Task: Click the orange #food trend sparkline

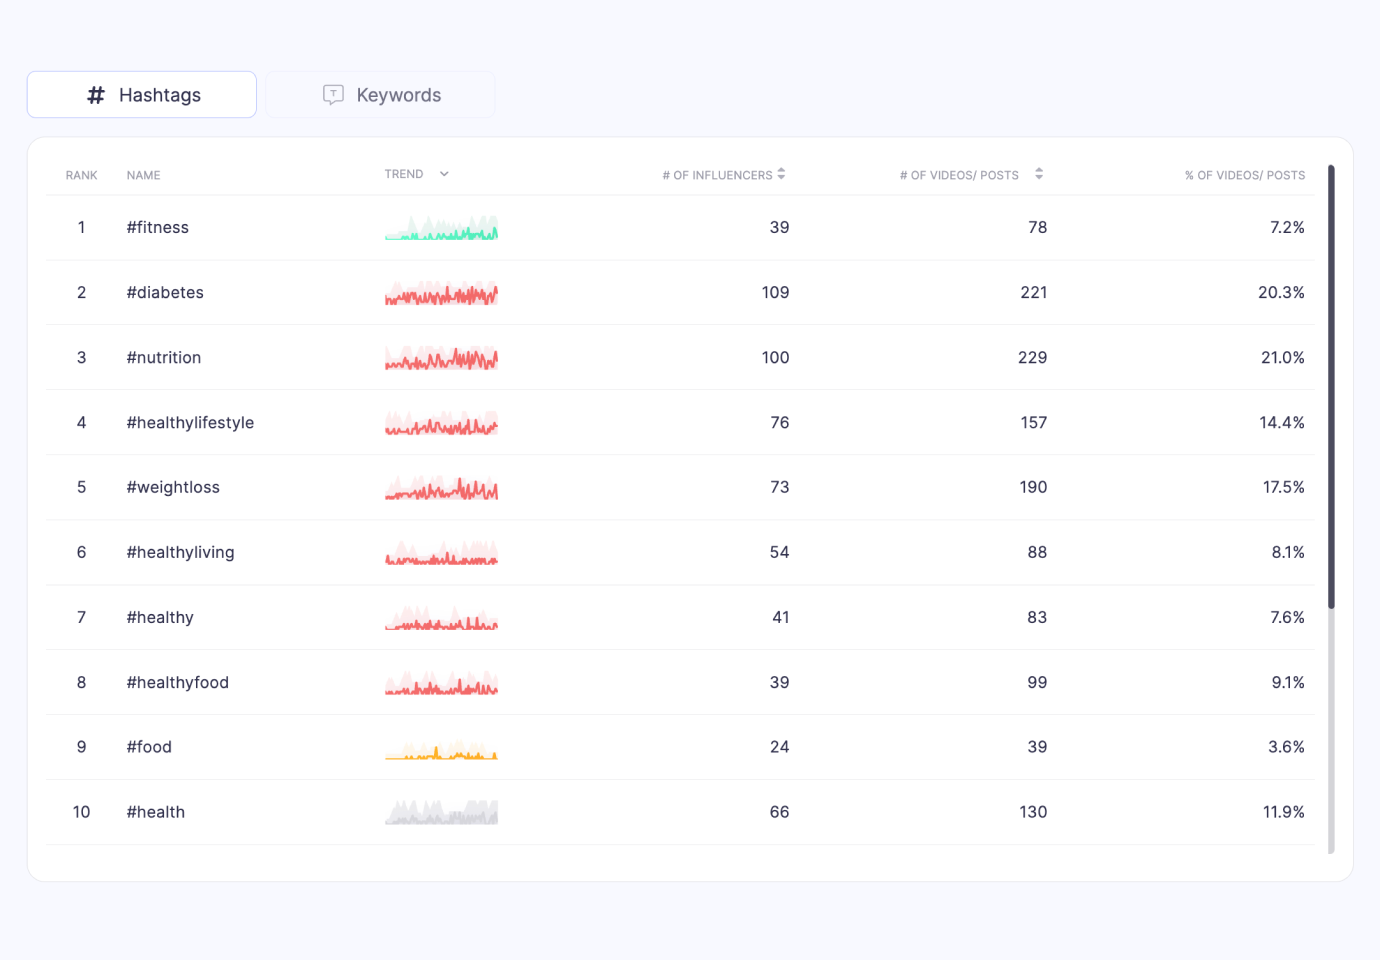Action: pos(441,748)
